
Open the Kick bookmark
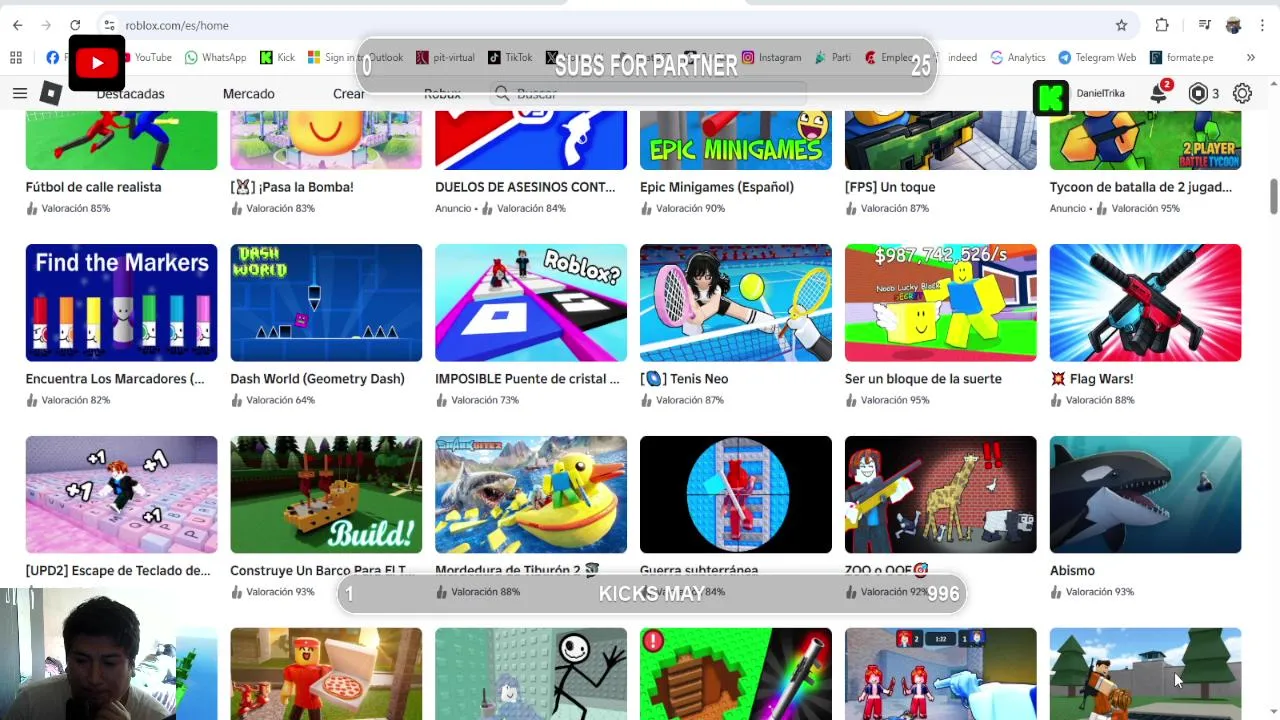(277, 57)
